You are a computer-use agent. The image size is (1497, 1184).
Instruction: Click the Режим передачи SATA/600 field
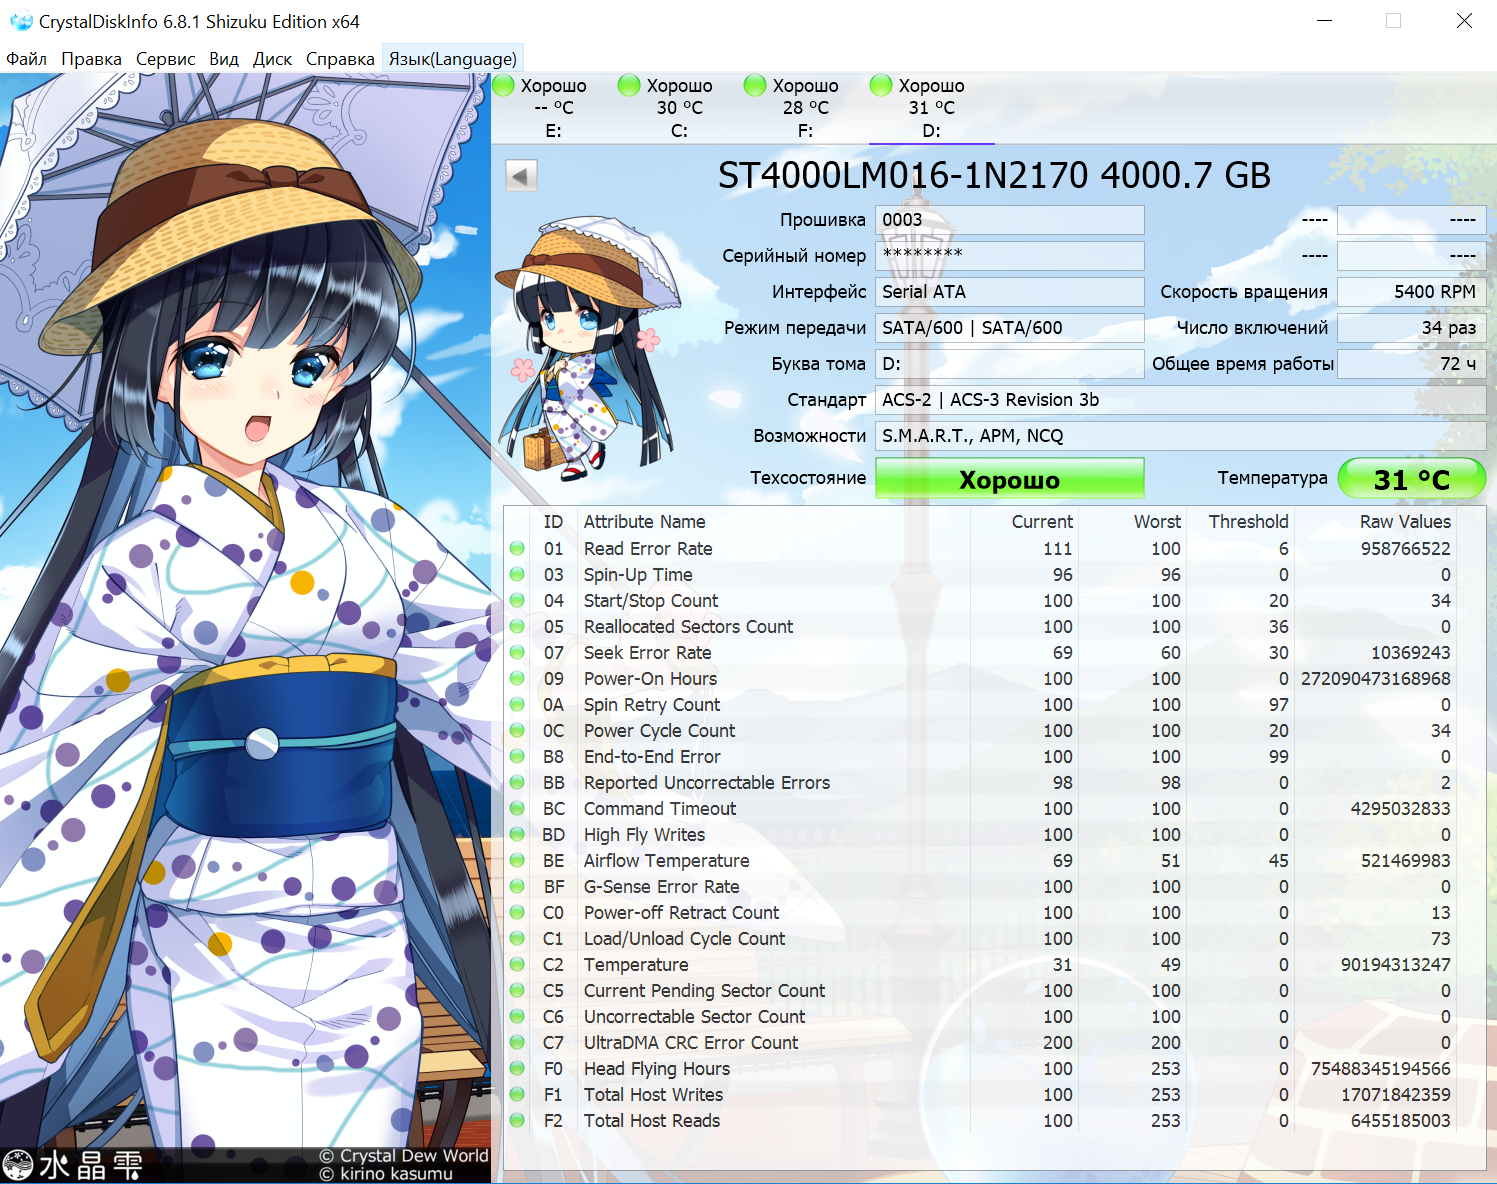[x=1010, y=328]
